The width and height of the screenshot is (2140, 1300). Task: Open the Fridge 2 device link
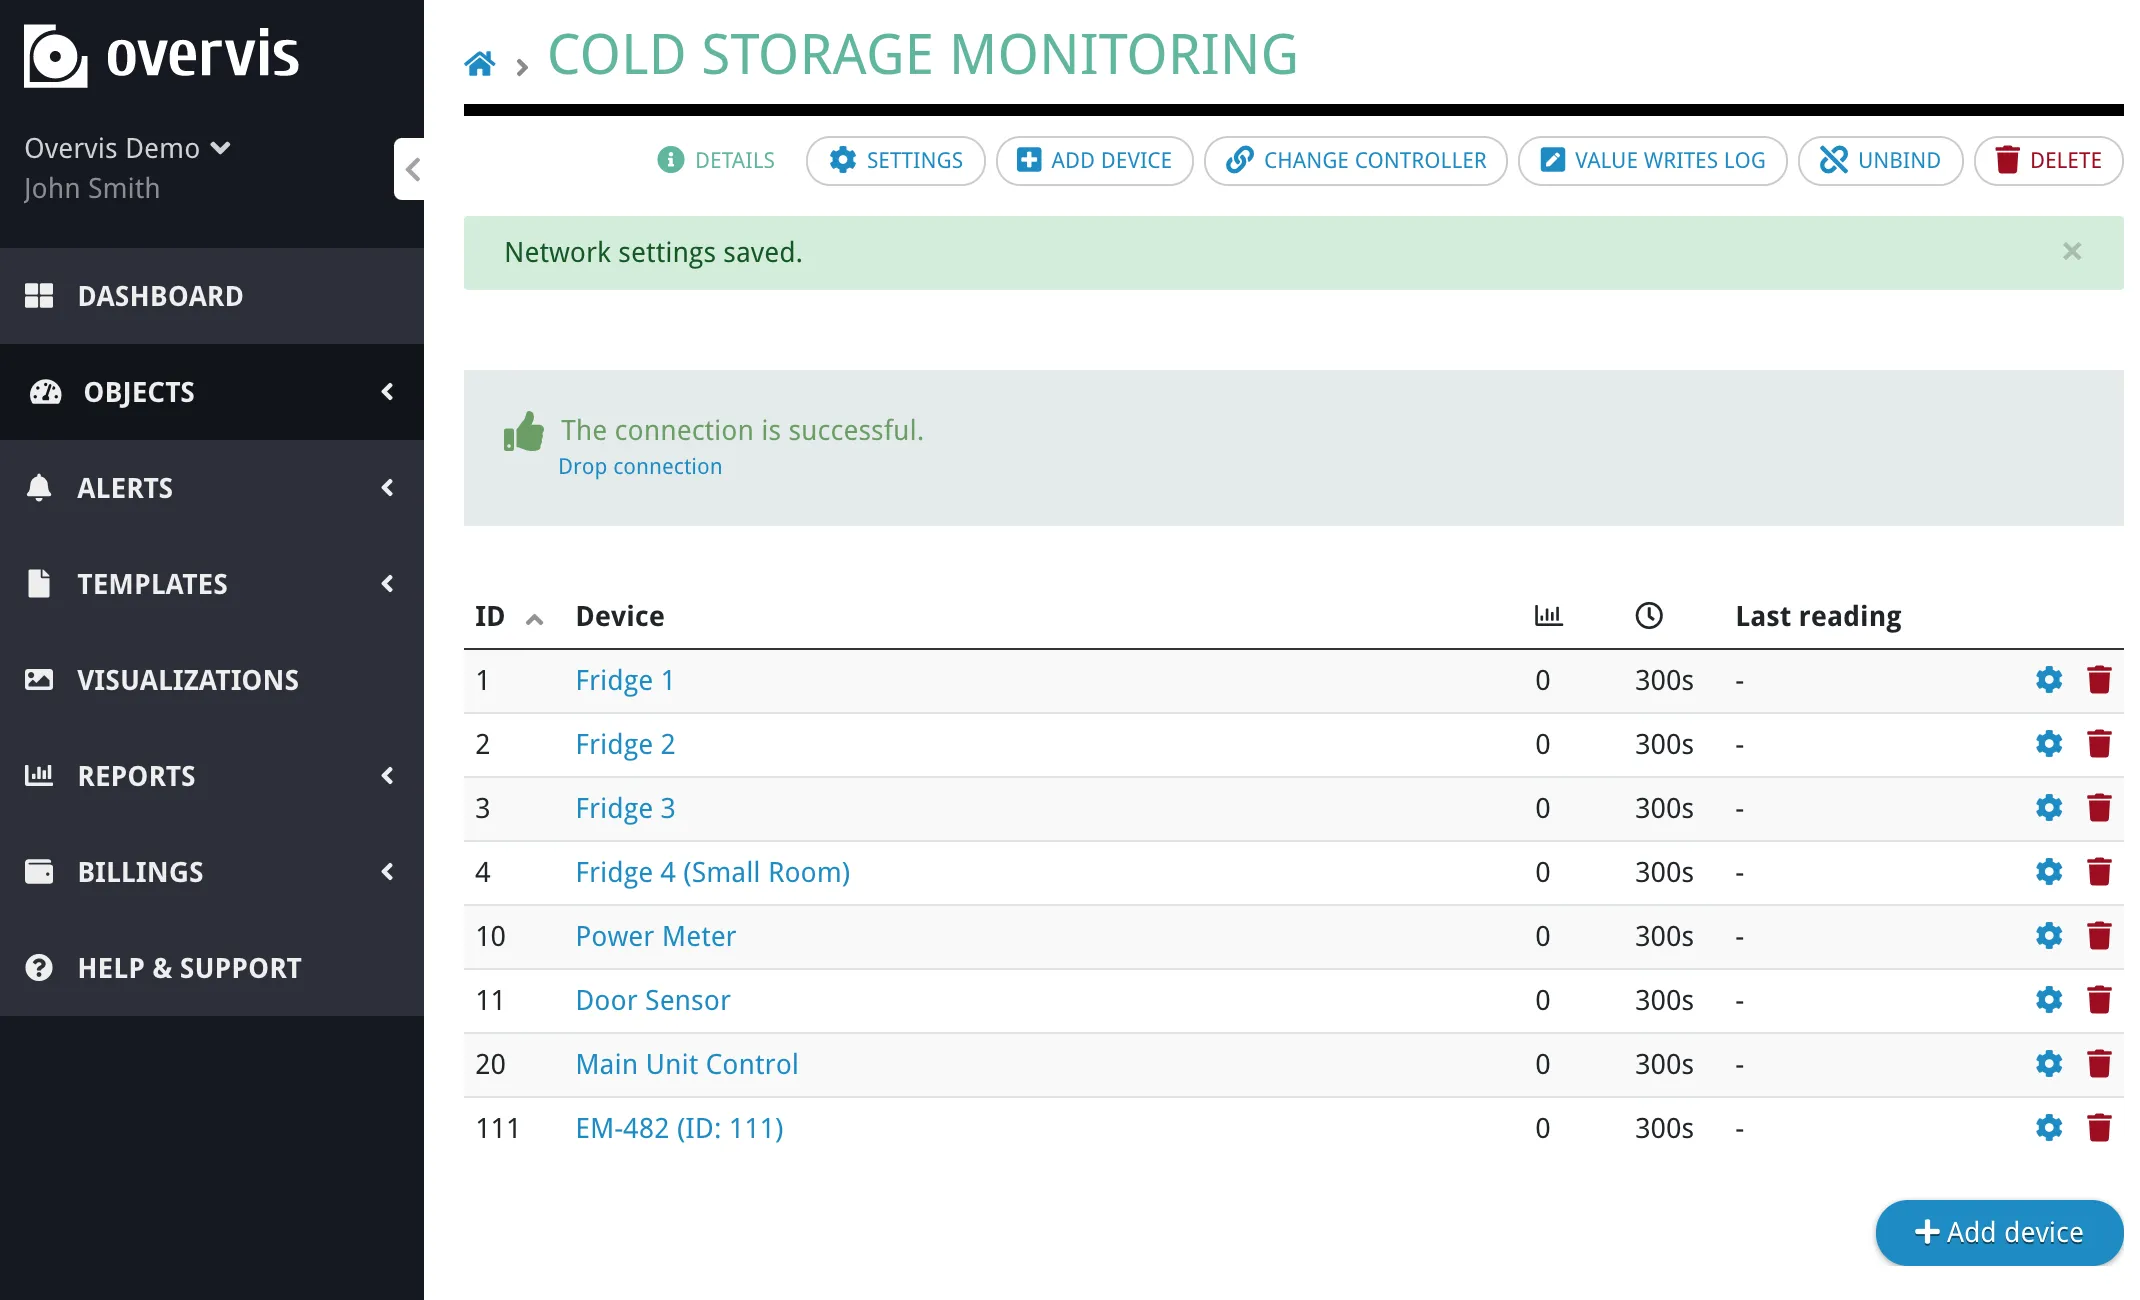626,744
